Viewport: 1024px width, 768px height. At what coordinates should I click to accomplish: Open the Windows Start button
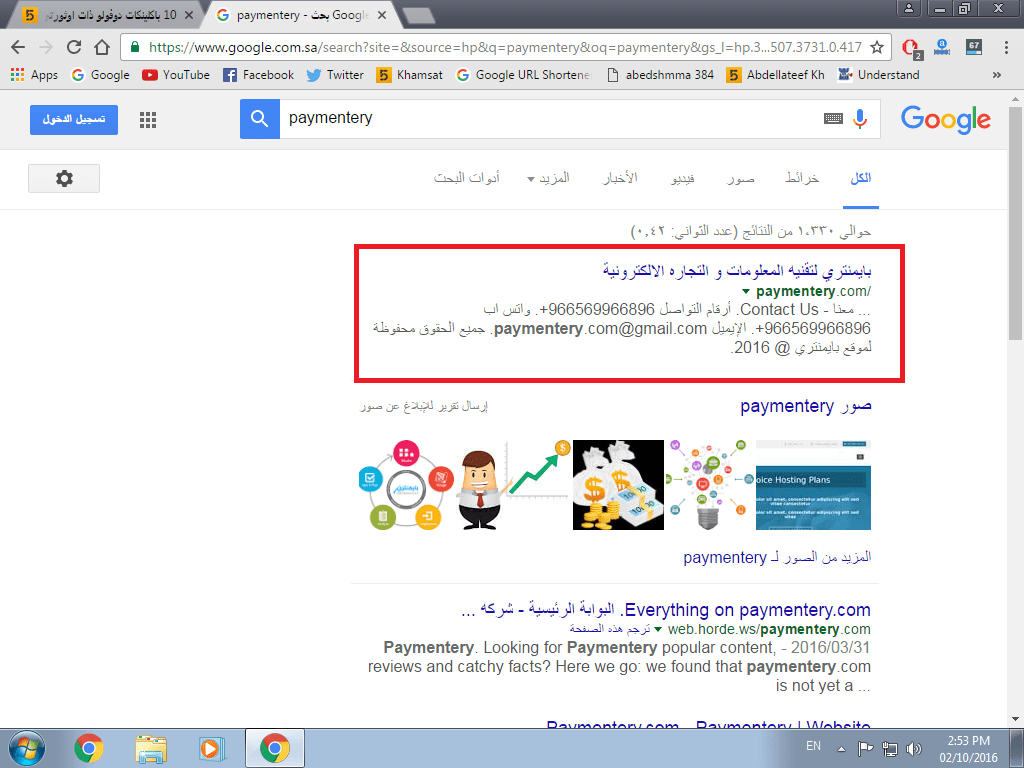pos(26,748)
